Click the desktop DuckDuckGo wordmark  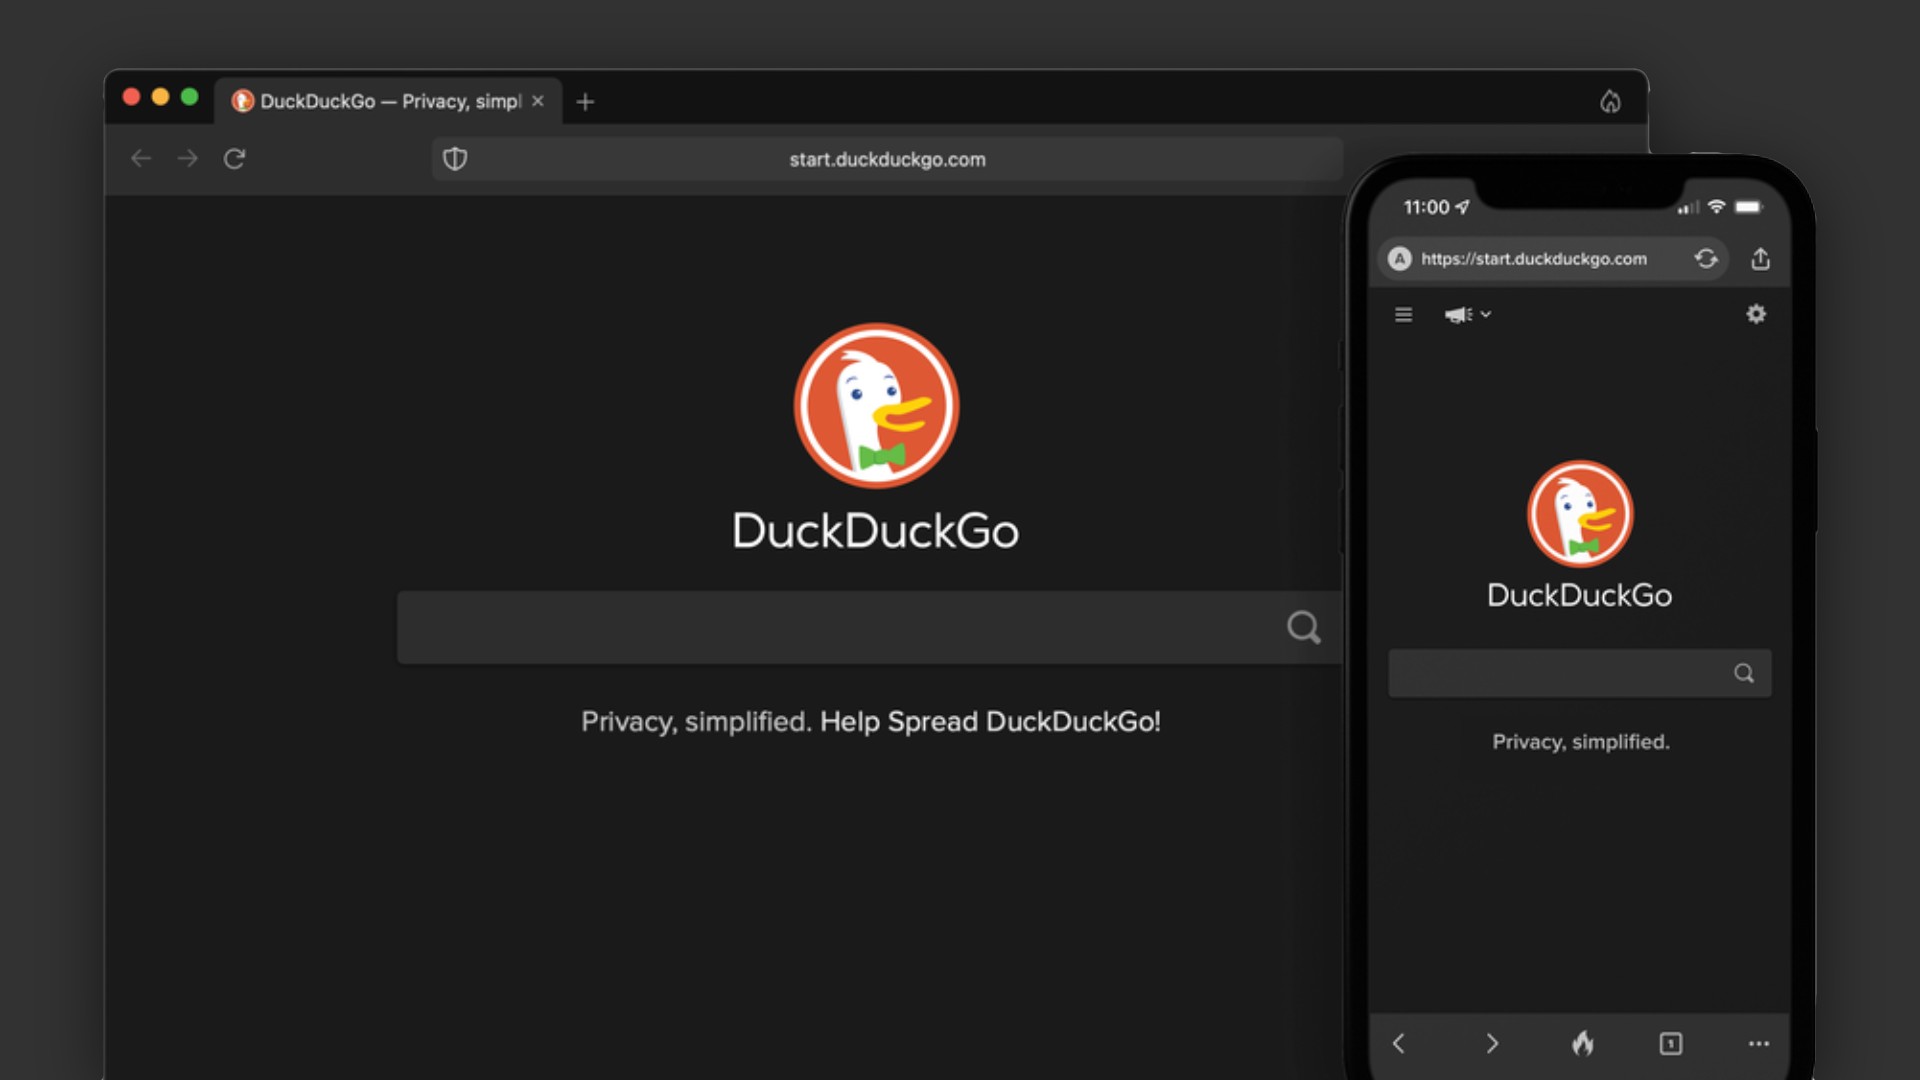[876, 530]
